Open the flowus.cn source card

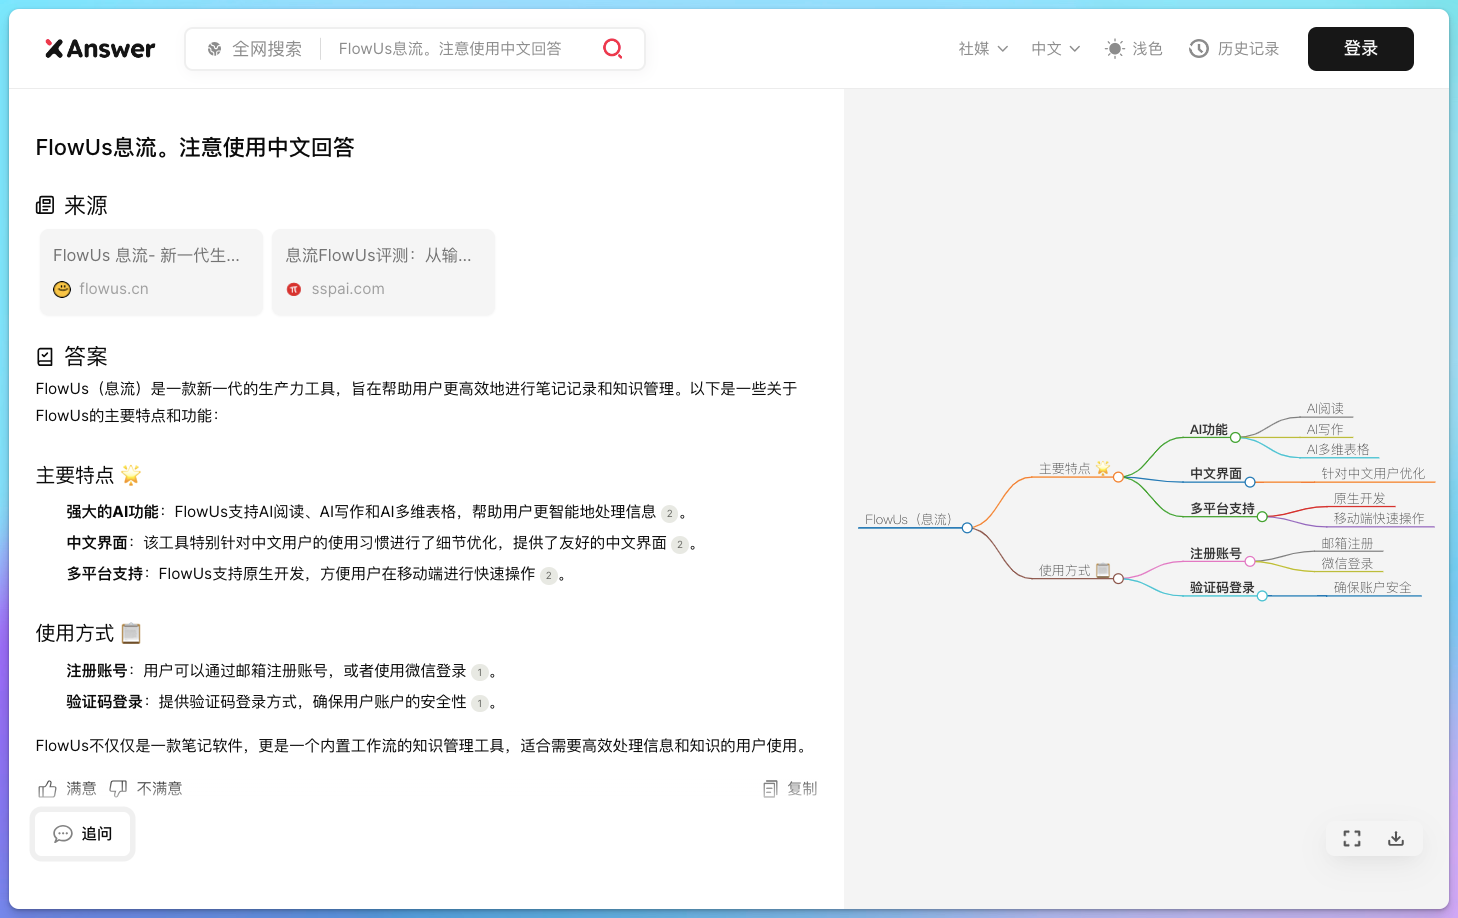pos(151,272)
